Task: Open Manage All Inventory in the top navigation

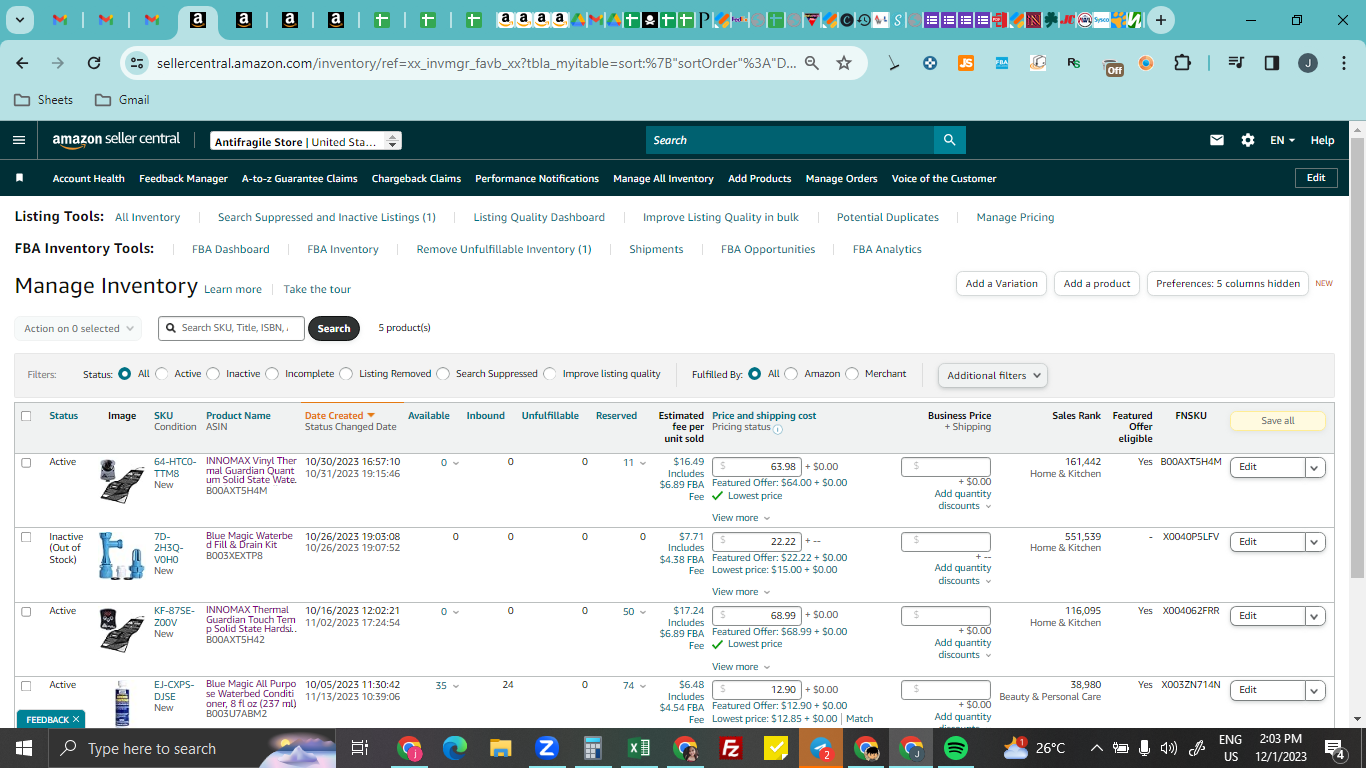Action: (663, 178)
